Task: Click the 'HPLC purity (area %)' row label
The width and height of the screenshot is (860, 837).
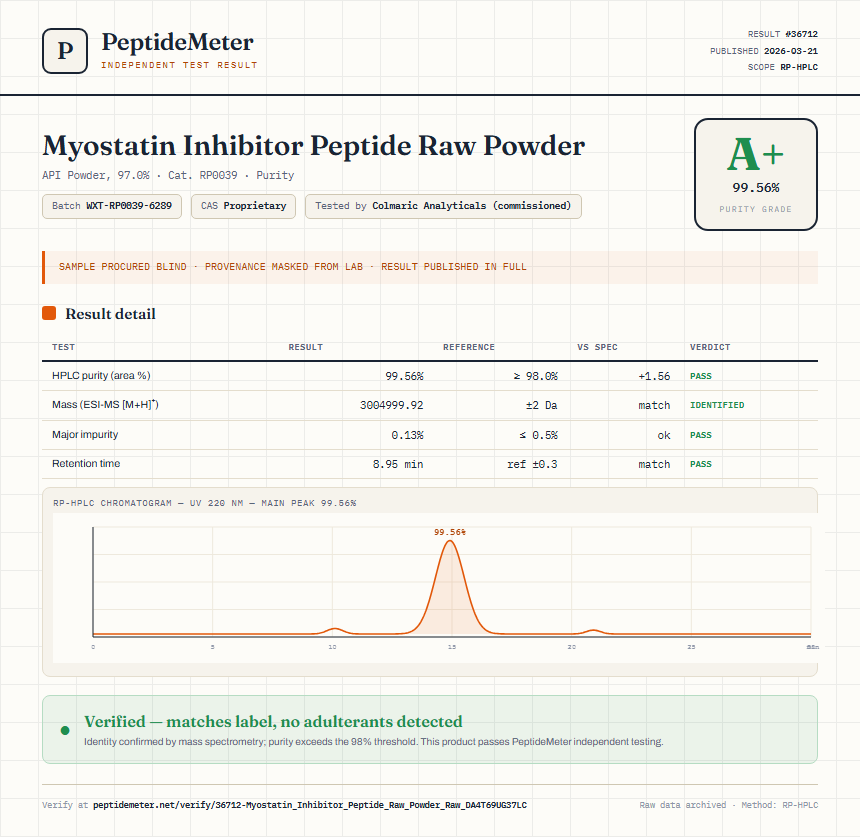Action: [x=101, y=376]
